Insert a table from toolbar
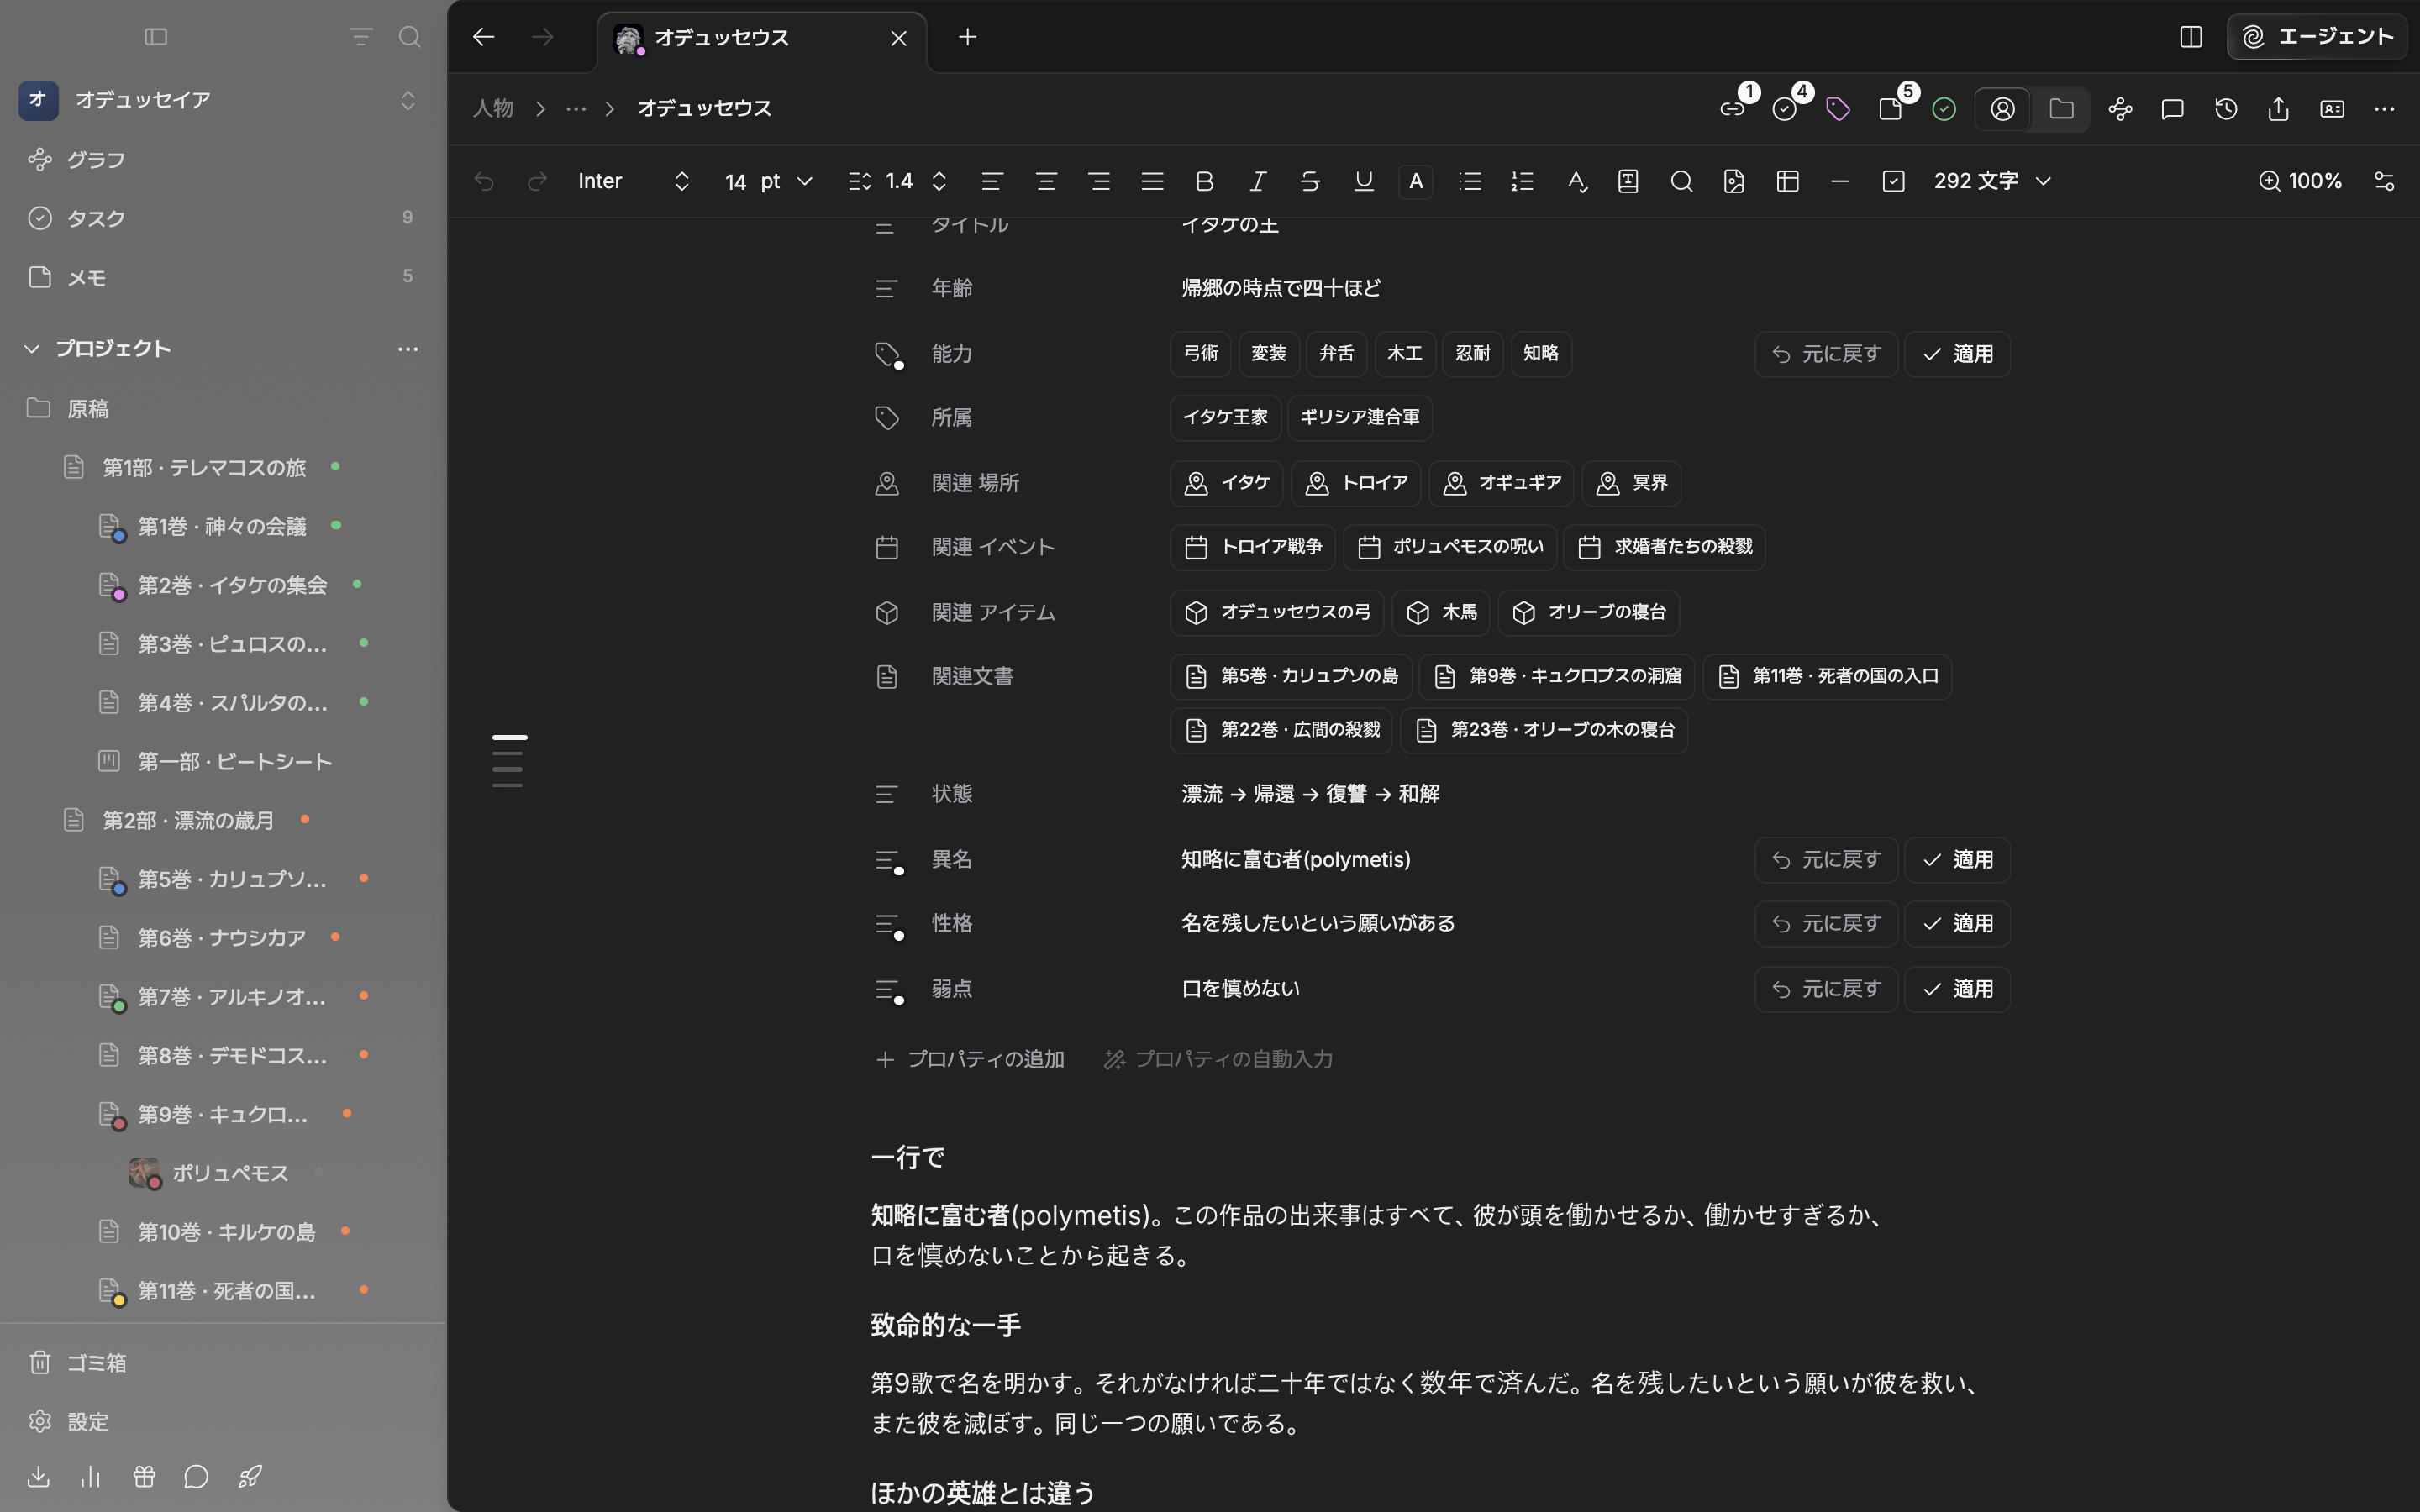Screen dimensions: 2420x1512 pos(1788,181)
